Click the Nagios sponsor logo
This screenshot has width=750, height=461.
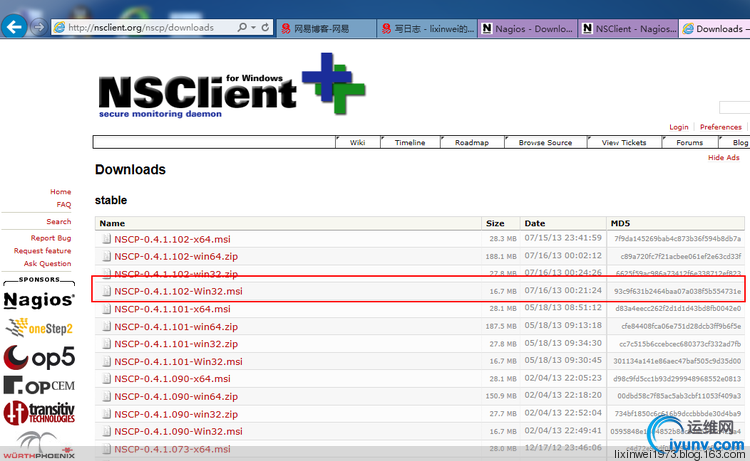(39, 300)
